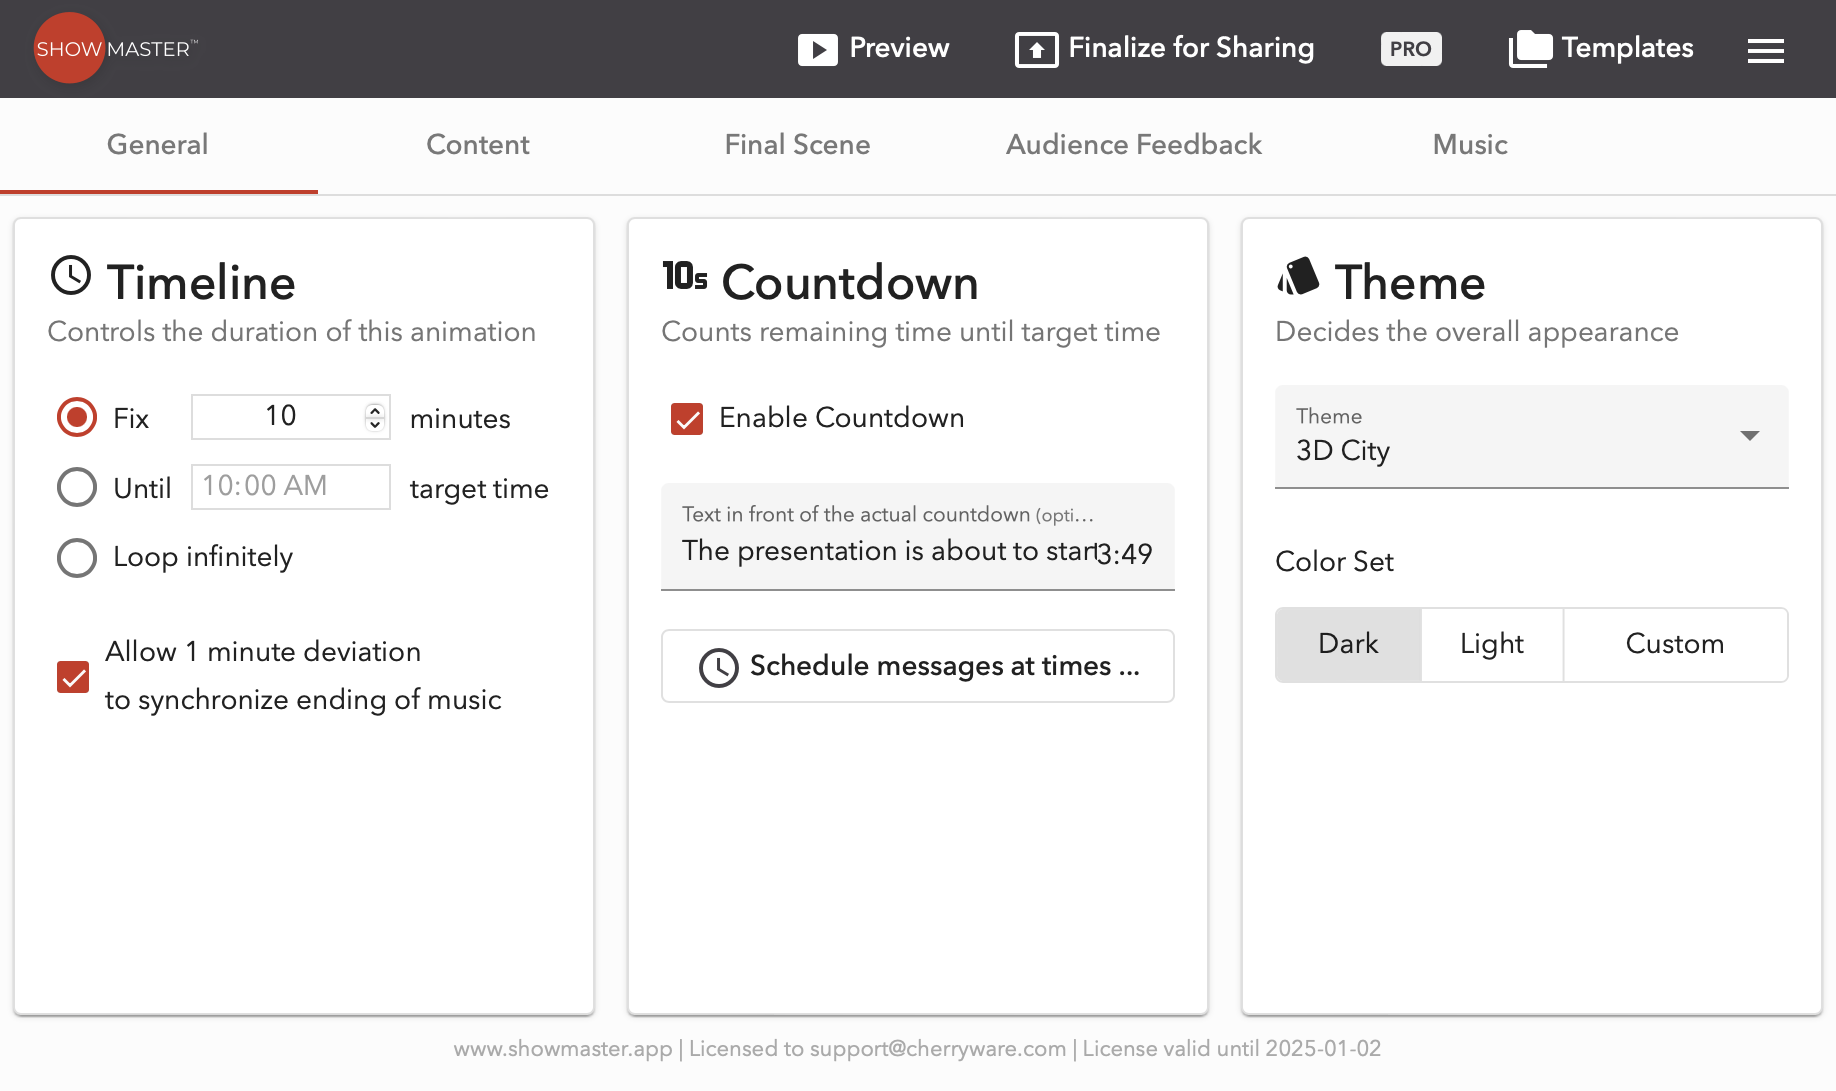The height and width of the screenshot is (1091, 1836).
Task: Click the minutes stepper arrows
Action: 375,416
